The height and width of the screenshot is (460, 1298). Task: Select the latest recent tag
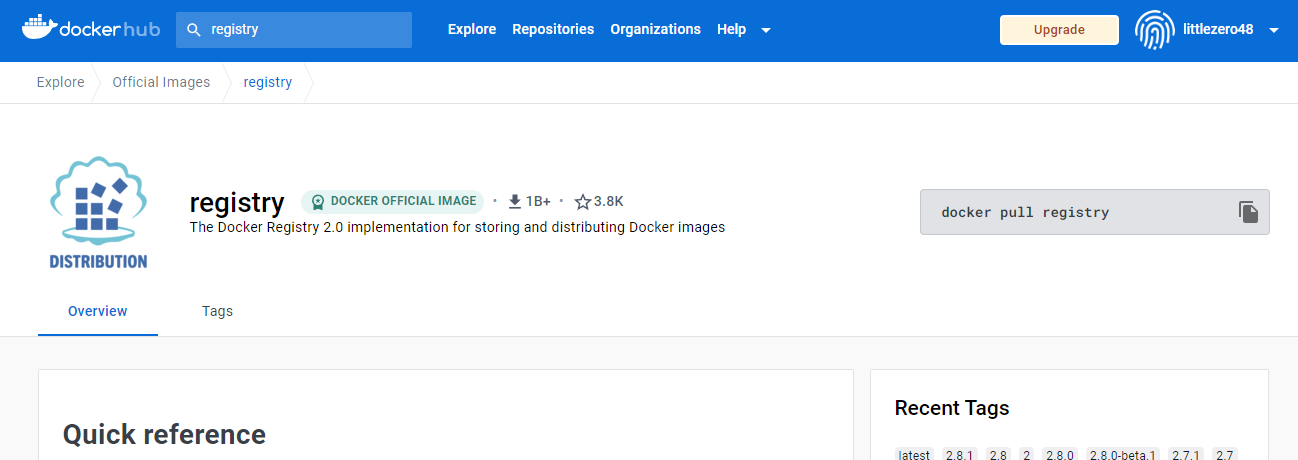pyautogui.click(x=914, y=455)
